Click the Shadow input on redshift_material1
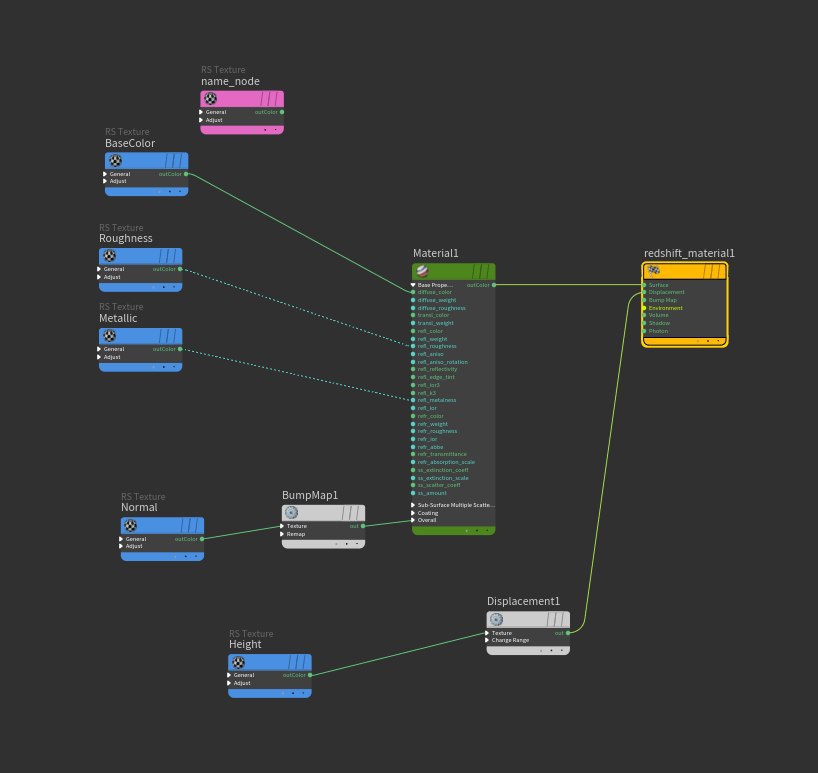The width and height of the screenshot is (818, 773). pyautogui.click(x=645, y=323)
